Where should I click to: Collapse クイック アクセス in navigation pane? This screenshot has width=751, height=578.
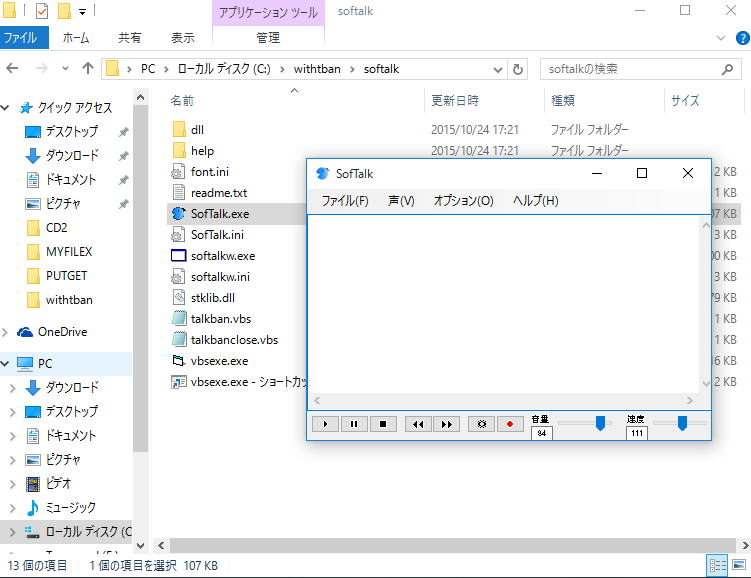(x=5, y=108)
